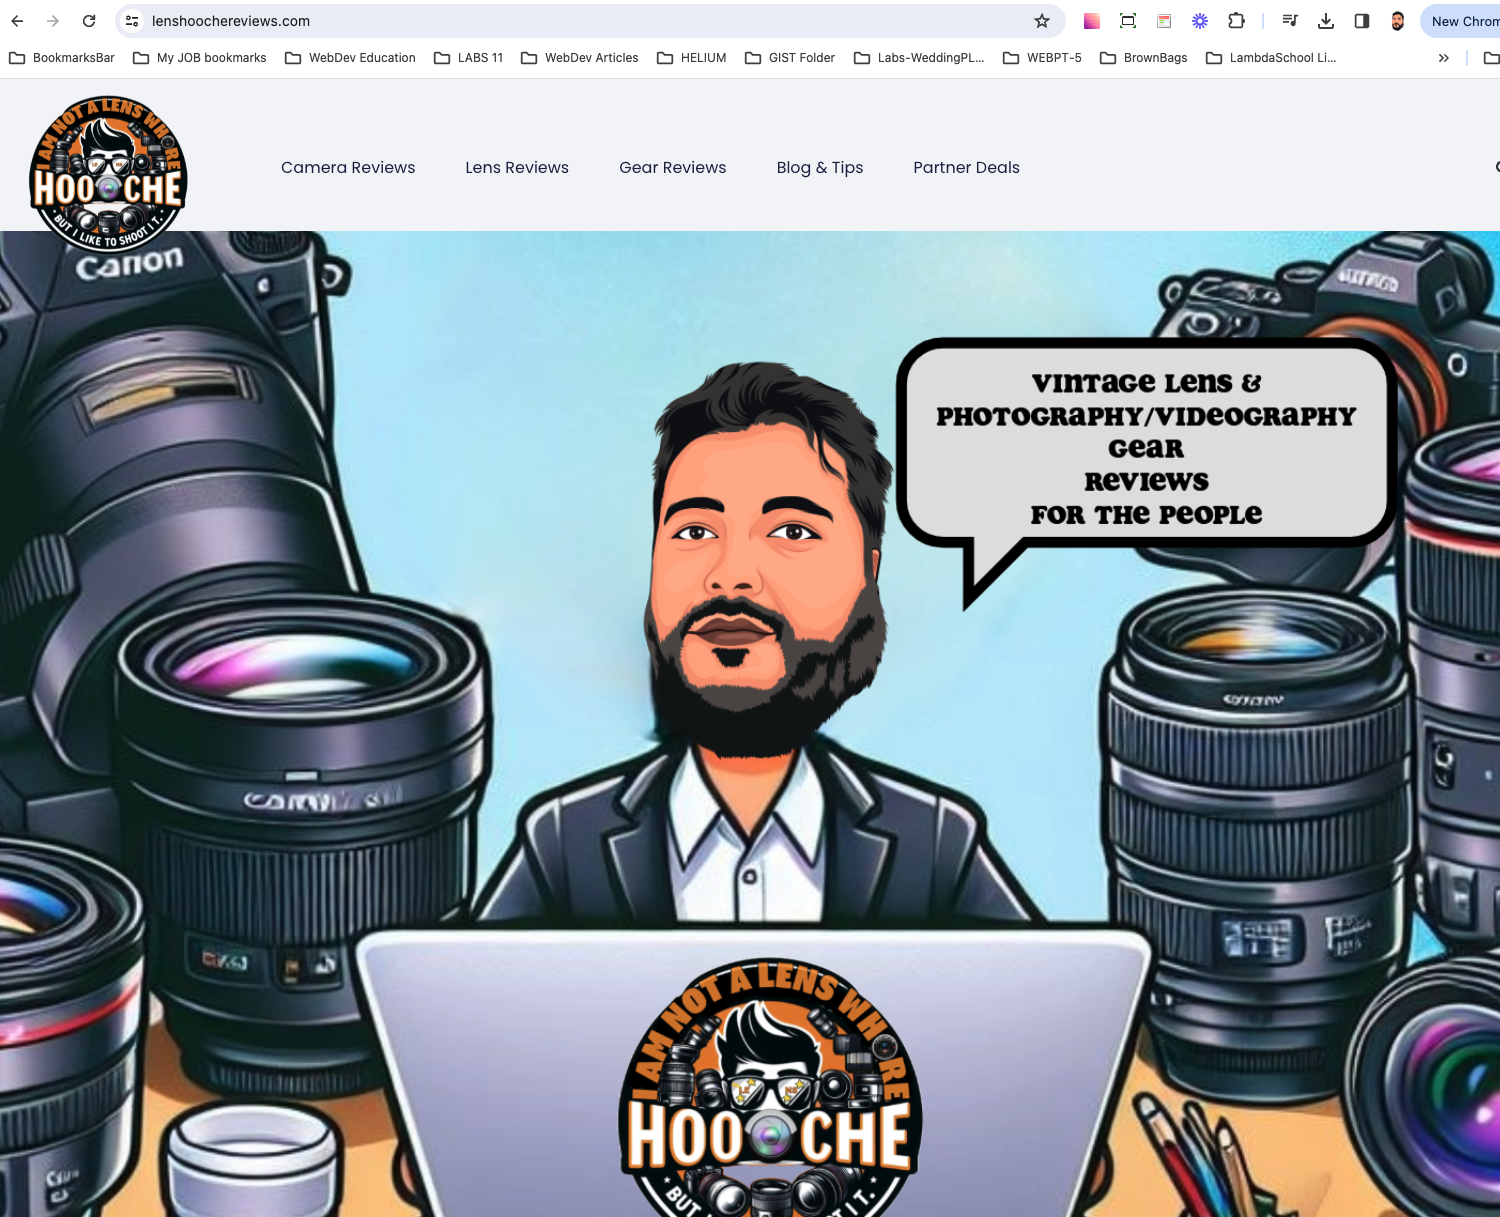Visit the Partner Deals link

[x=966, y=167]
